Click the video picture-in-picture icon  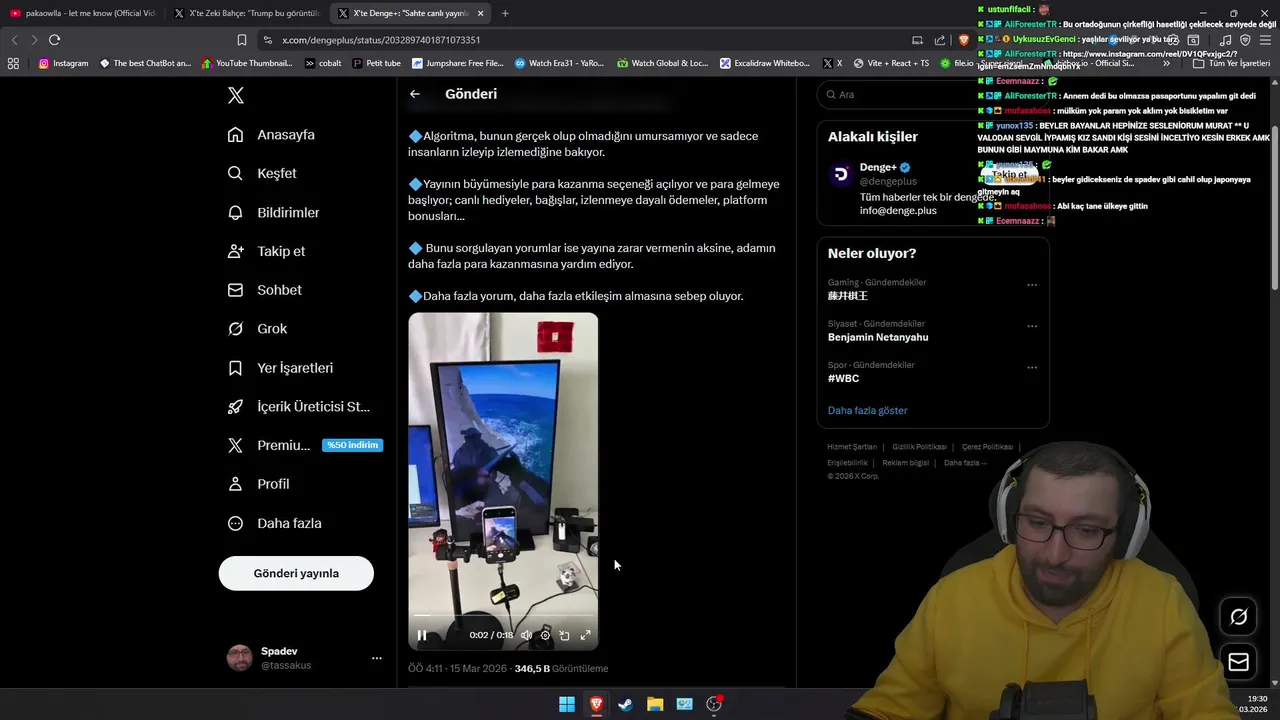point(564,635)
